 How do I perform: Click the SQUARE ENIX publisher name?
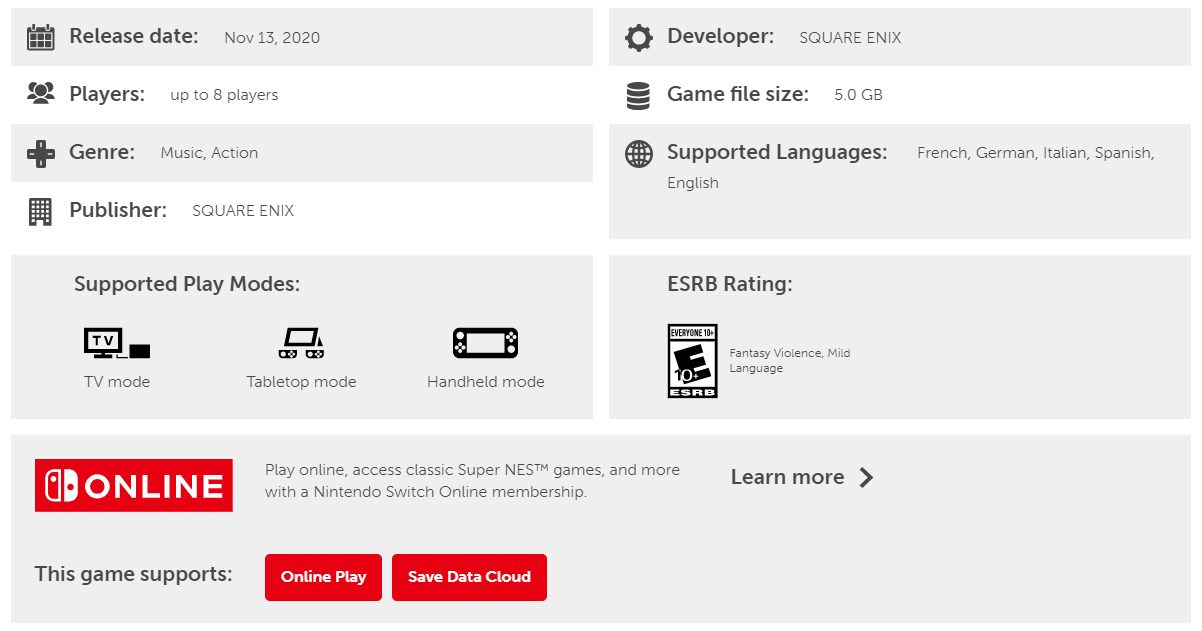pyautogui.click(x=243, y=211)
